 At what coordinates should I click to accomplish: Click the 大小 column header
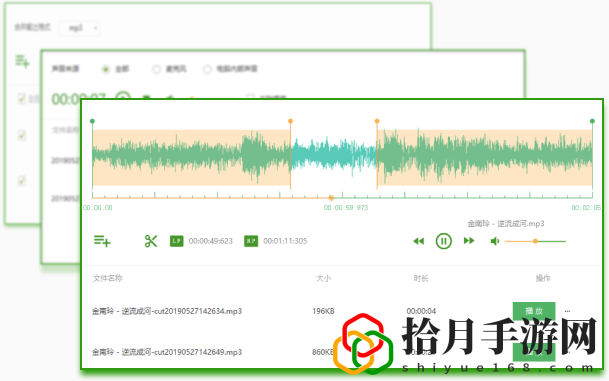[324, 278]
